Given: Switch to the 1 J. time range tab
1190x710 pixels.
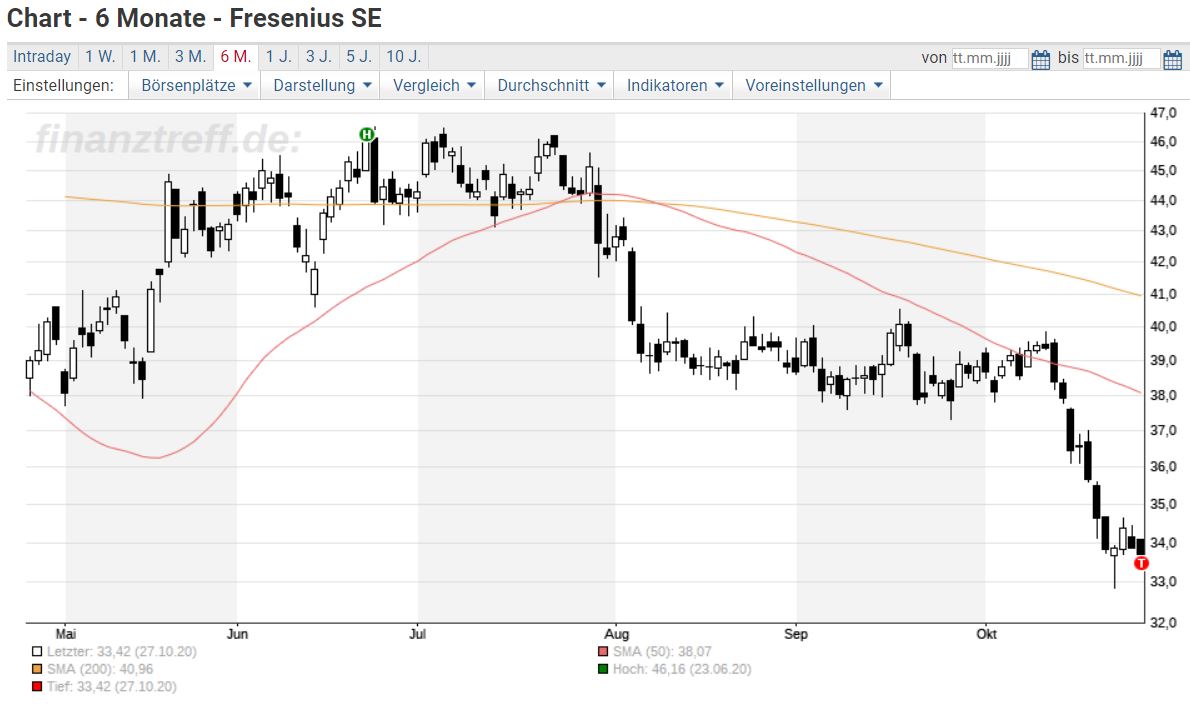Looking at the screenshot, I should point(279,57).
